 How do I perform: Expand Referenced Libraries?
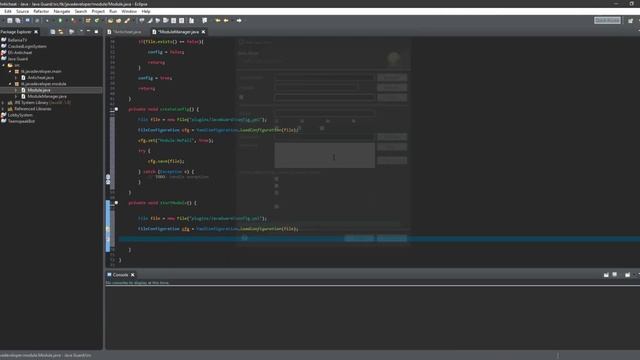(x=4, y=109)
